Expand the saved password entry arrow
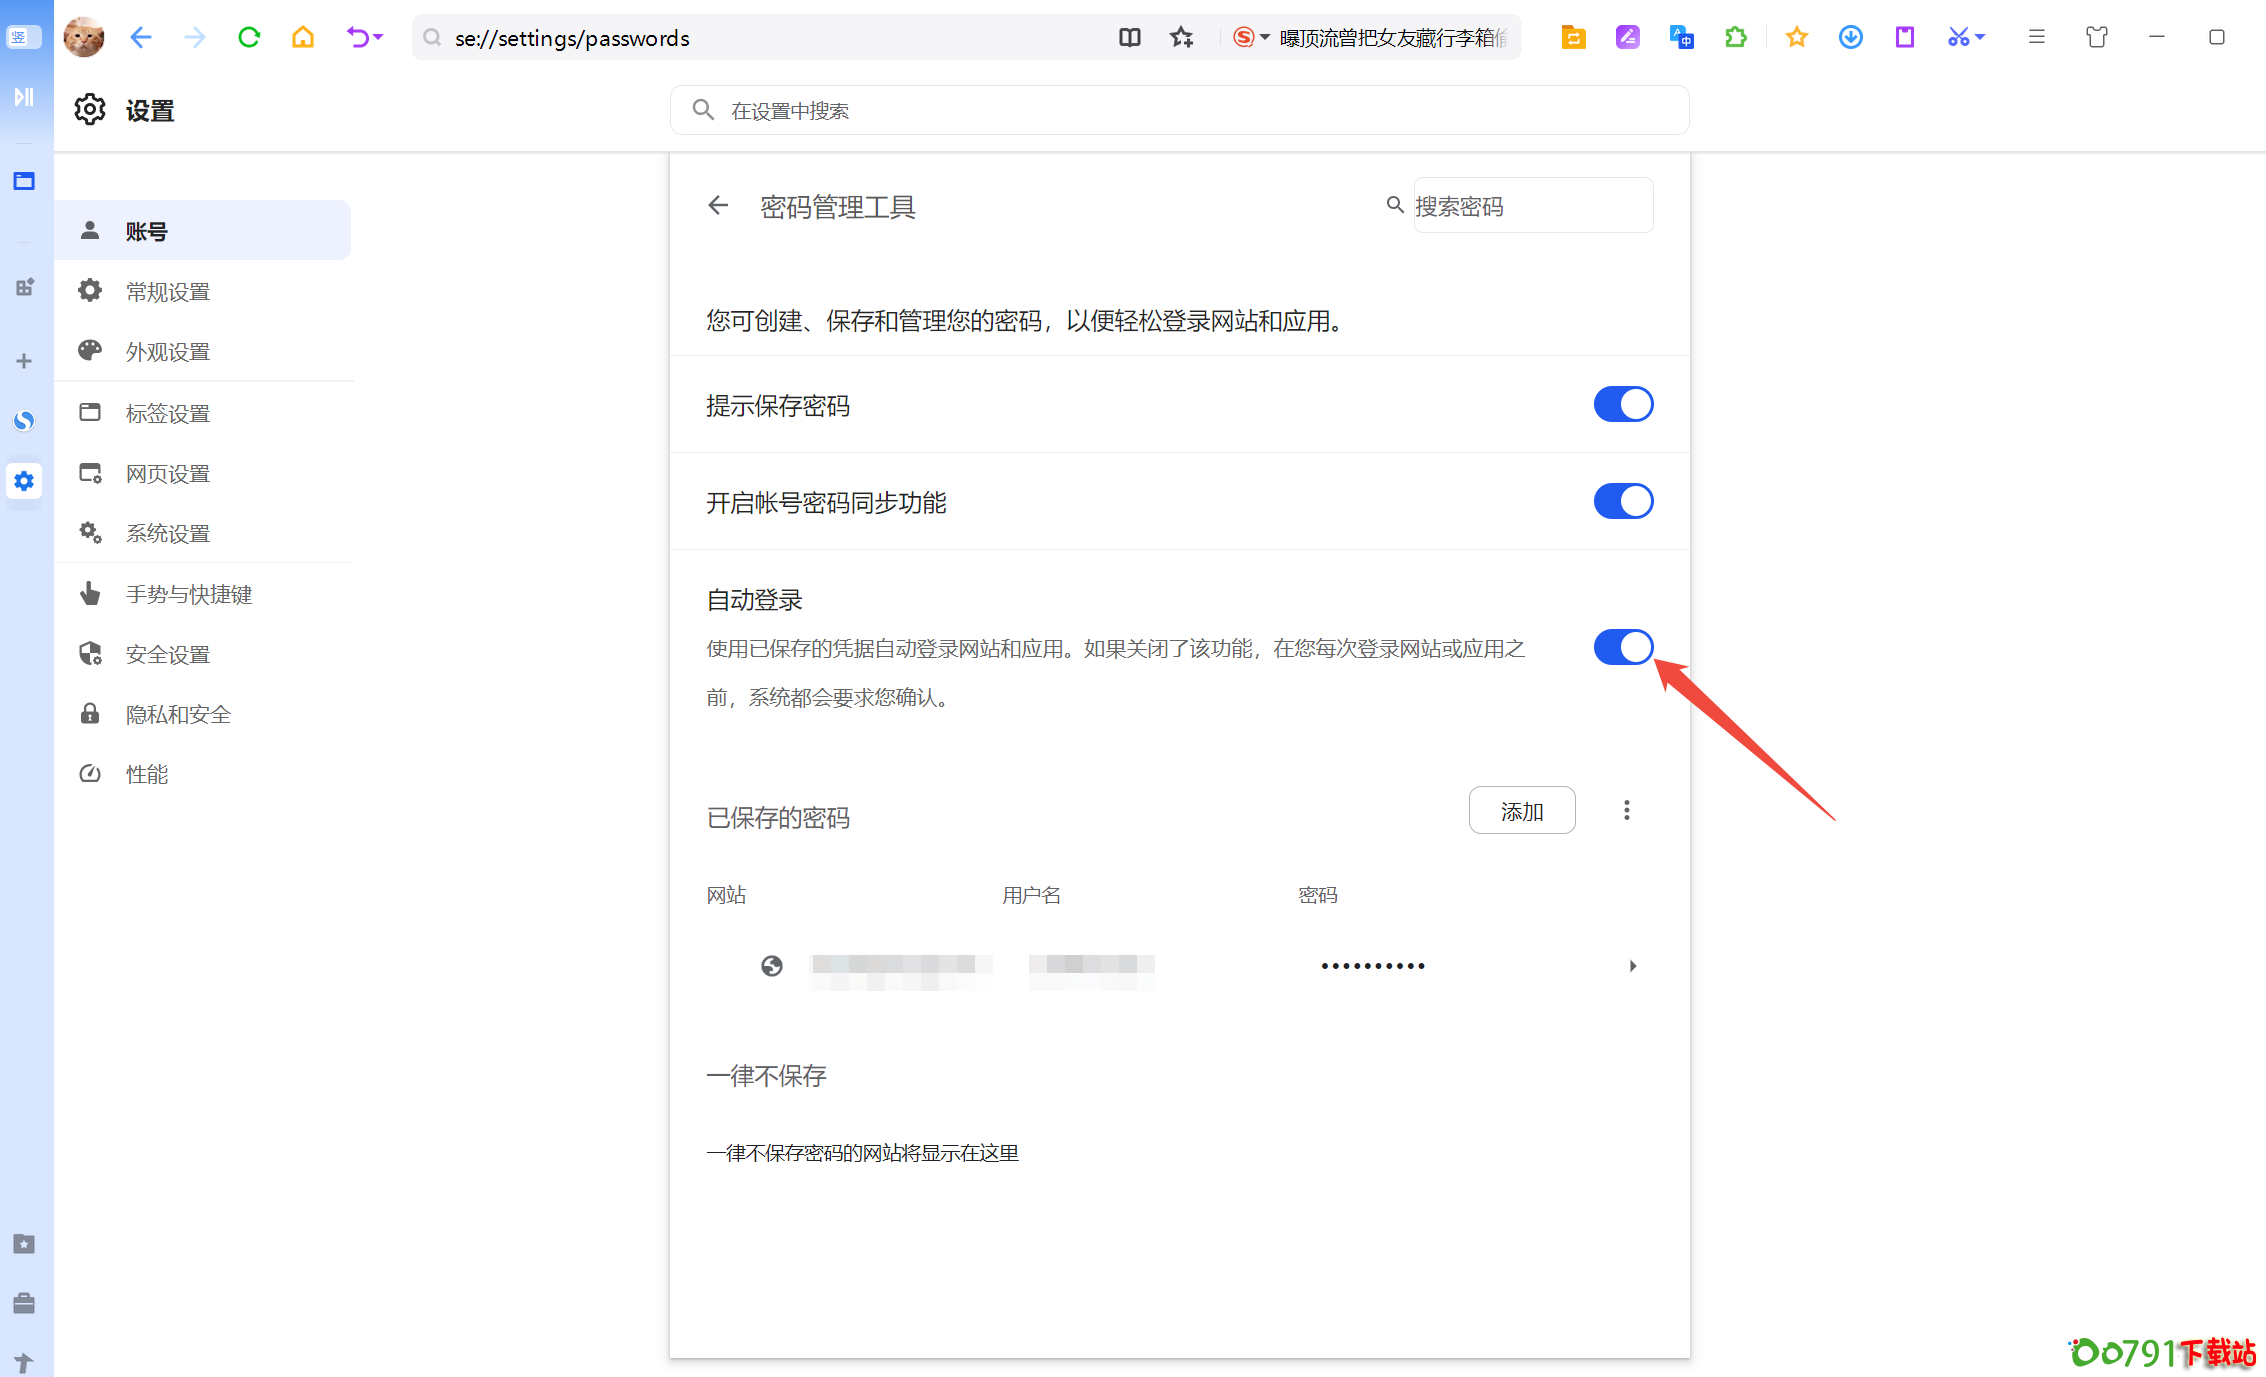This screenshot has height=1377, width=2266. tap(1633, 966)
